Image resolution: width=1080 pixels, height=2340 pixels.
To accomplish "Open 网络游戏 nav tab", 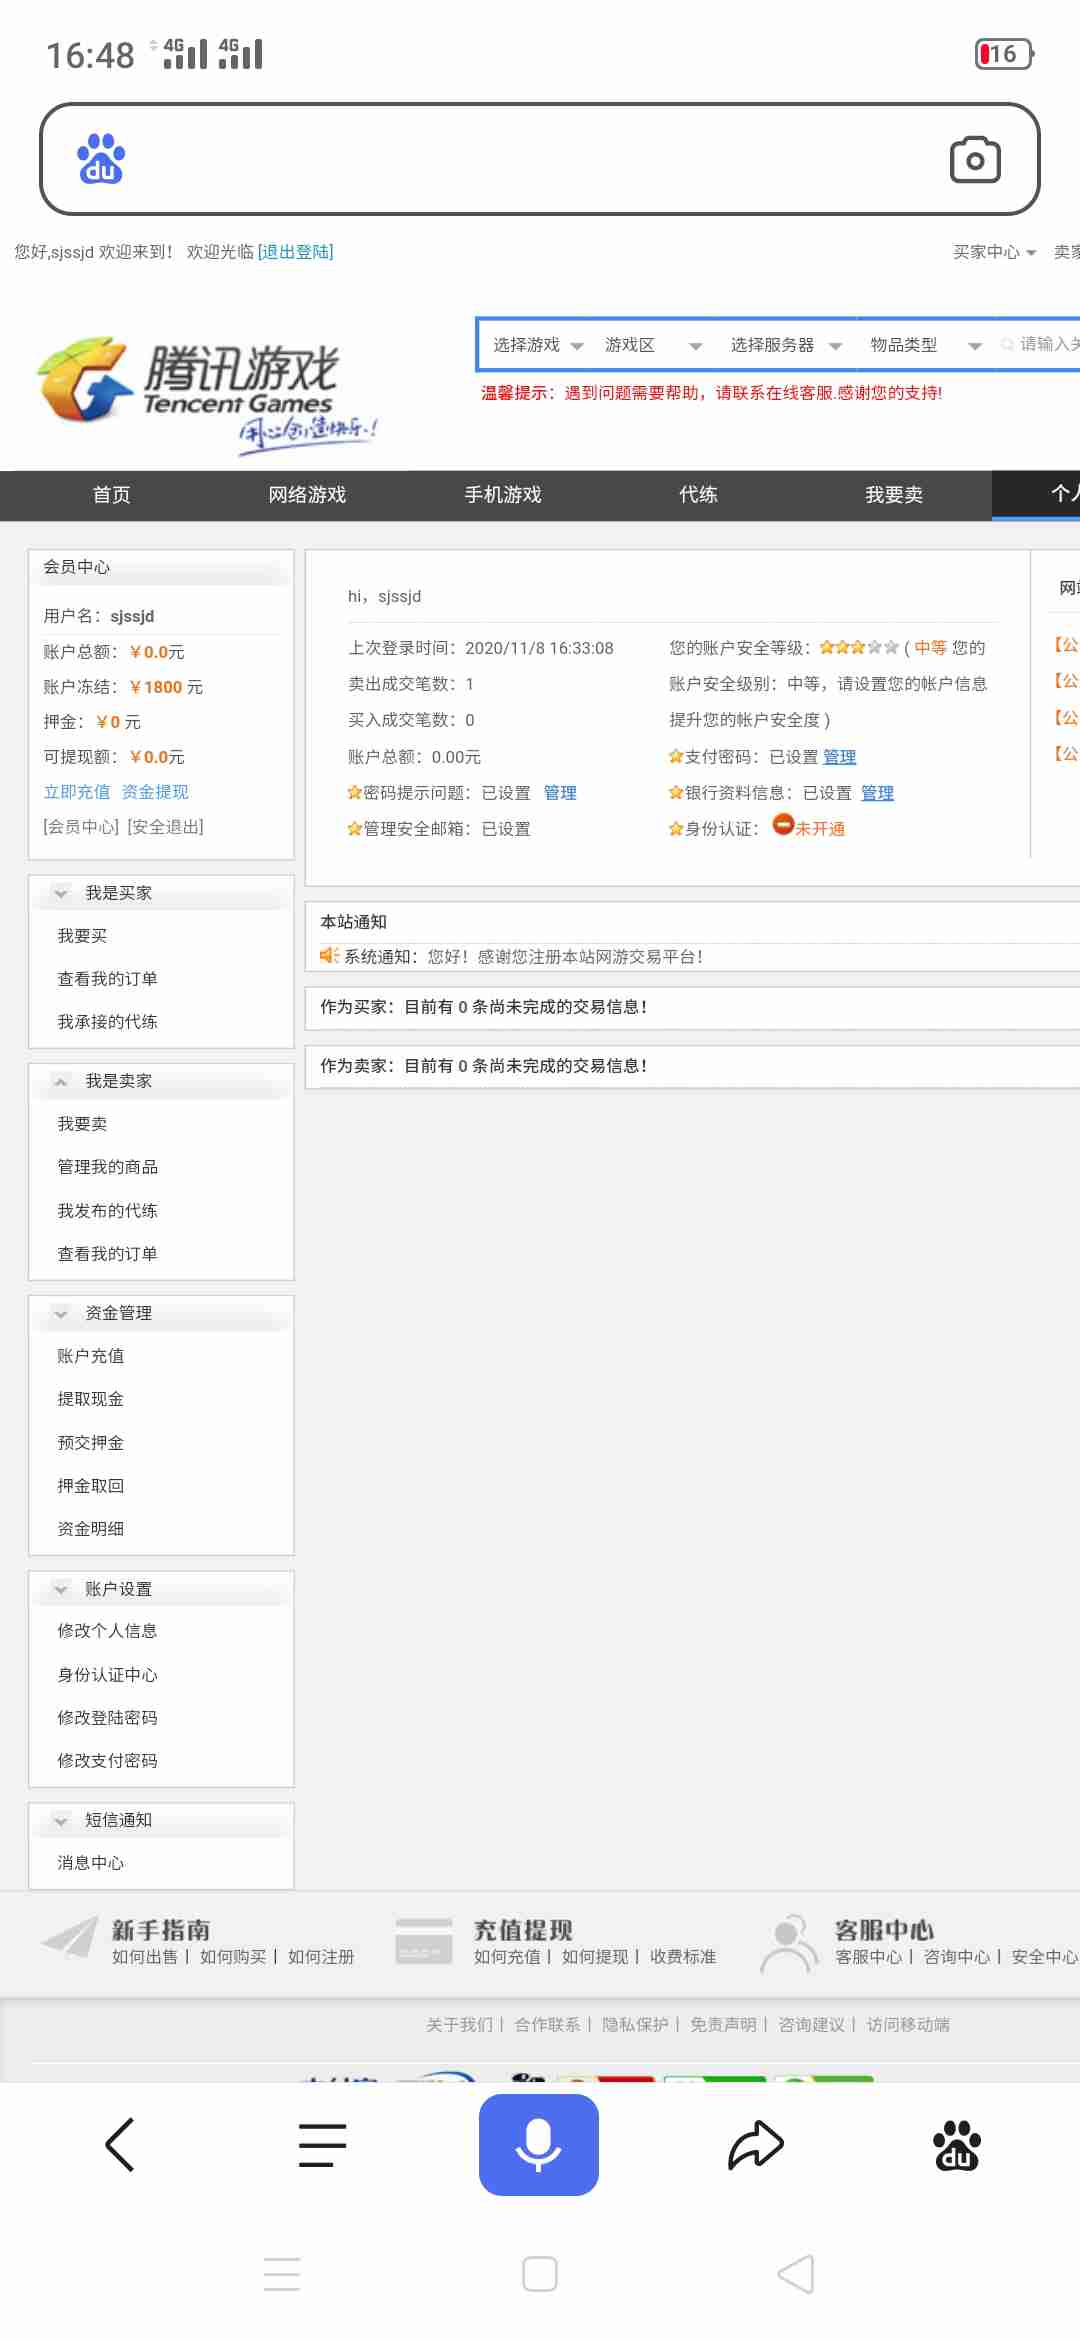I will (307, 495).
